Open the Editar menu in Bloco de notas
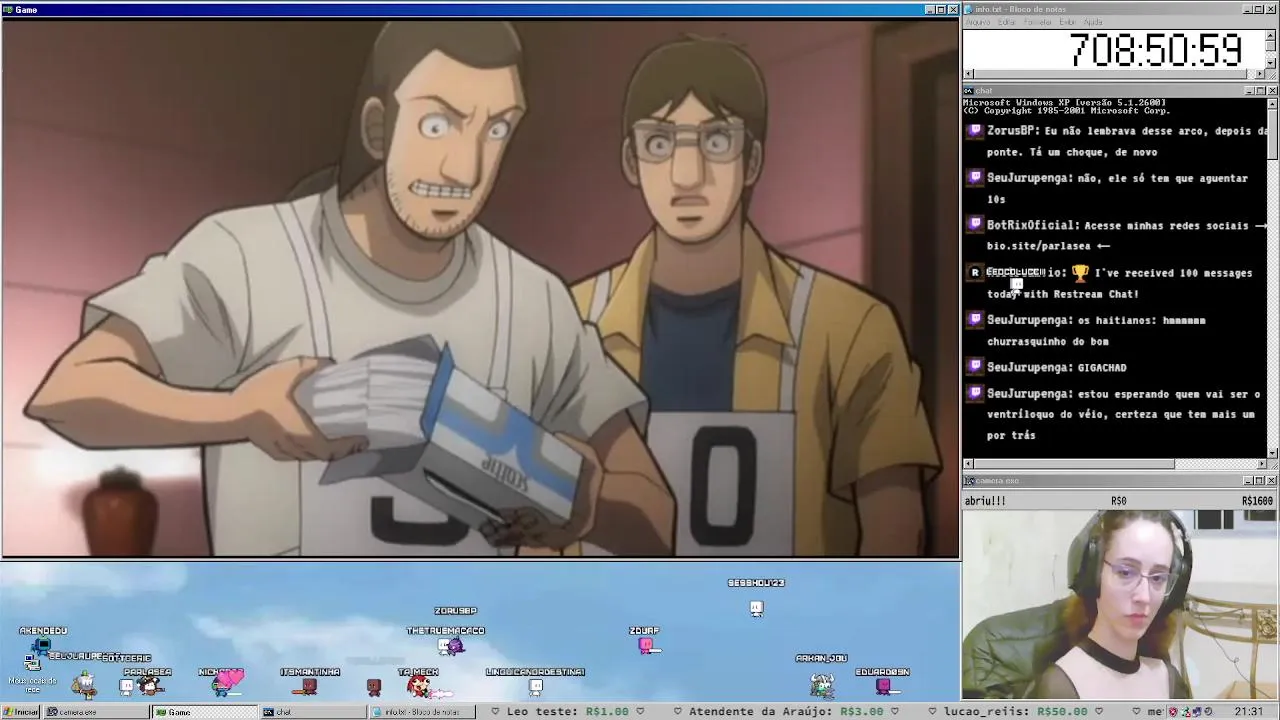Screen dimensions: 1280x720 (1006, 22)
